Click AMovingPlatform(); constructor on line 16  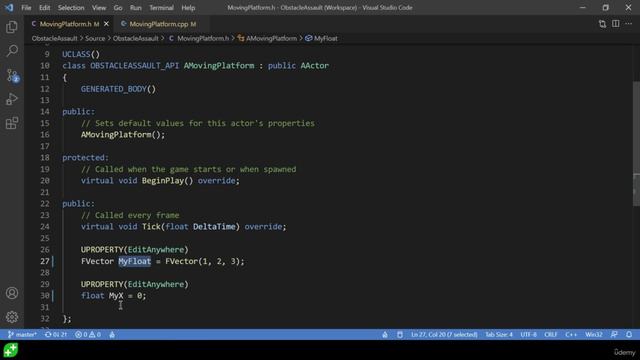pyautogui.click(x=123, y=135)
